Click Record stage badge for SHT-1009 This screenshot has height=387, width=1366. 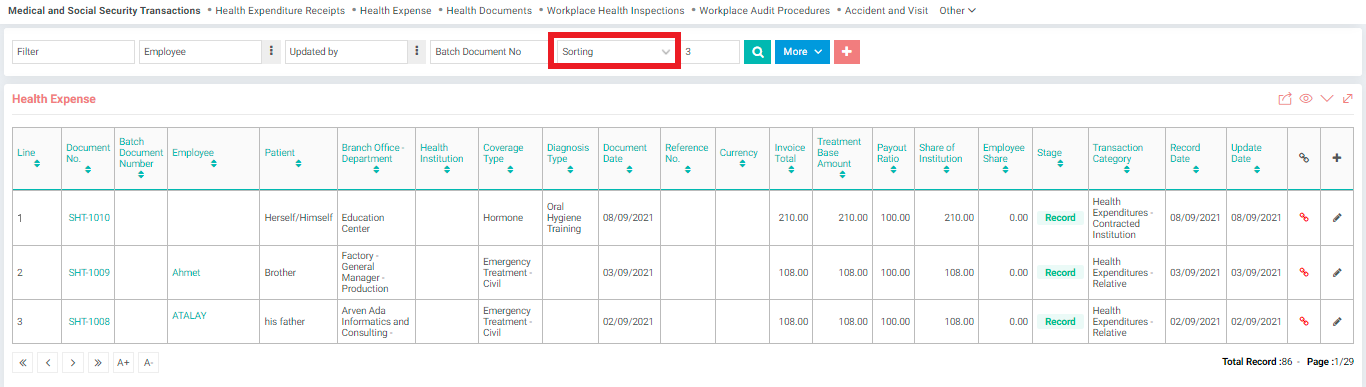click(1060, 272)
